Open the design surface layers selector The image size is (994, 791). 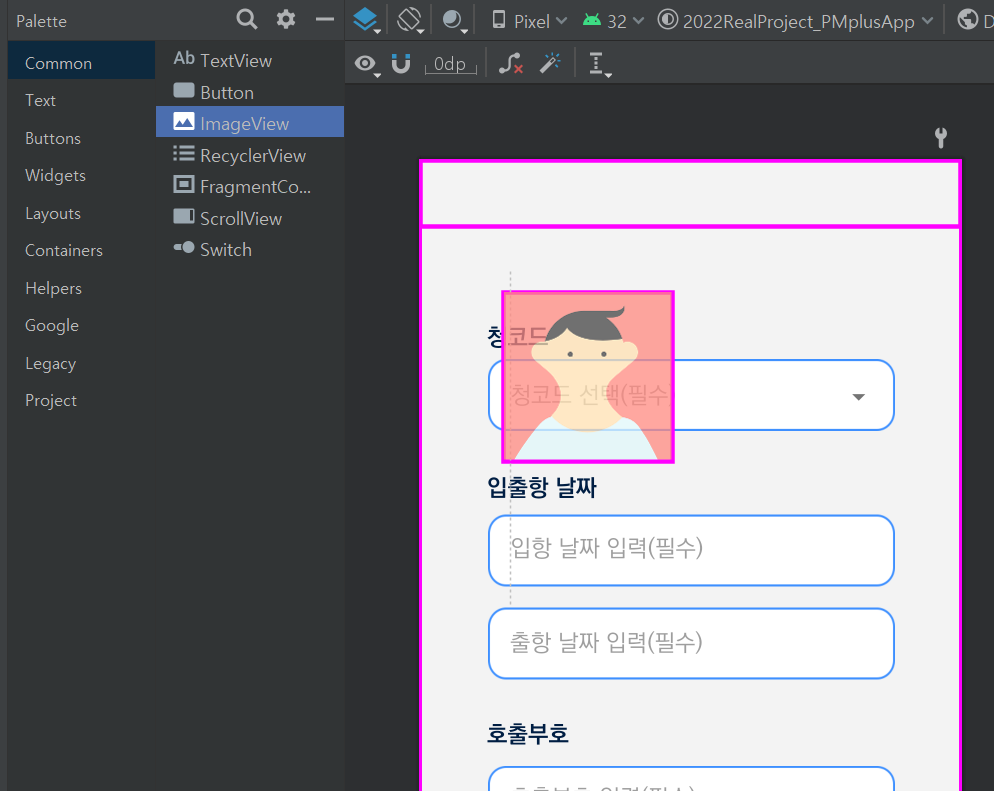click(x=366, y=20)
